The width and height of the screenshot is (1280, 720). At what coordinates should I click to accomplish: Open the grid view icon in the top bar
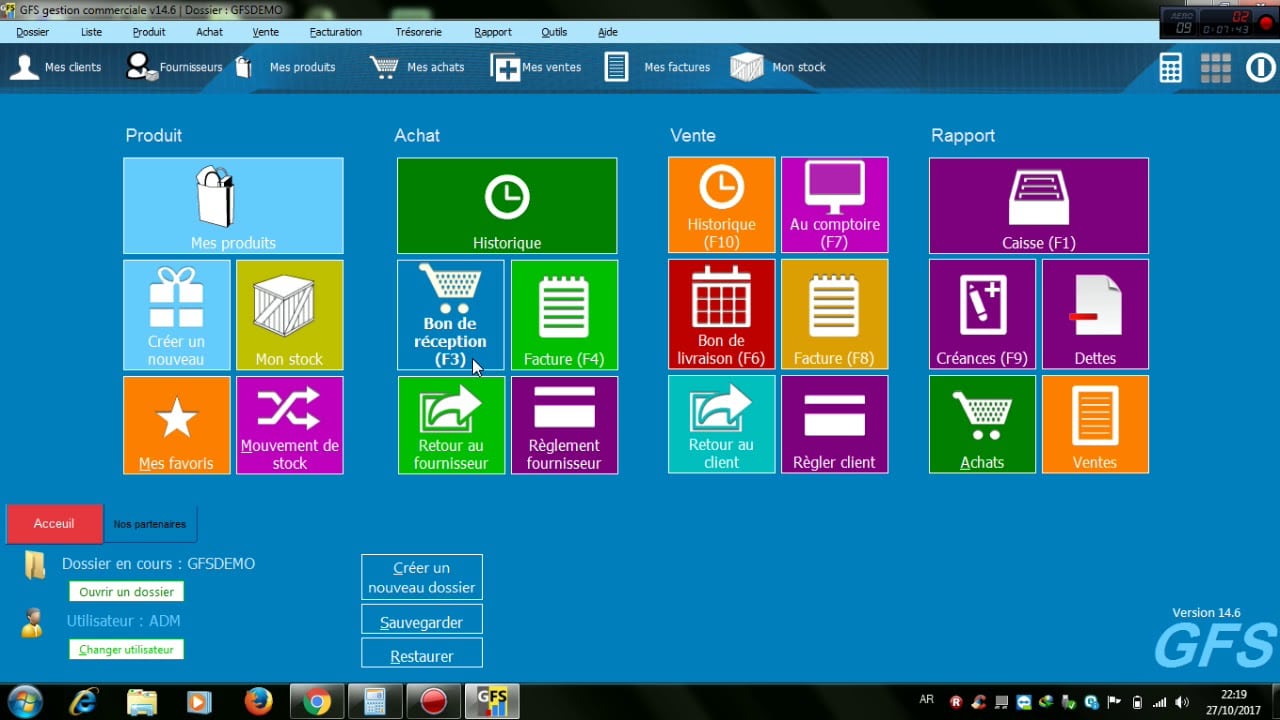(x=1215, y=68)
